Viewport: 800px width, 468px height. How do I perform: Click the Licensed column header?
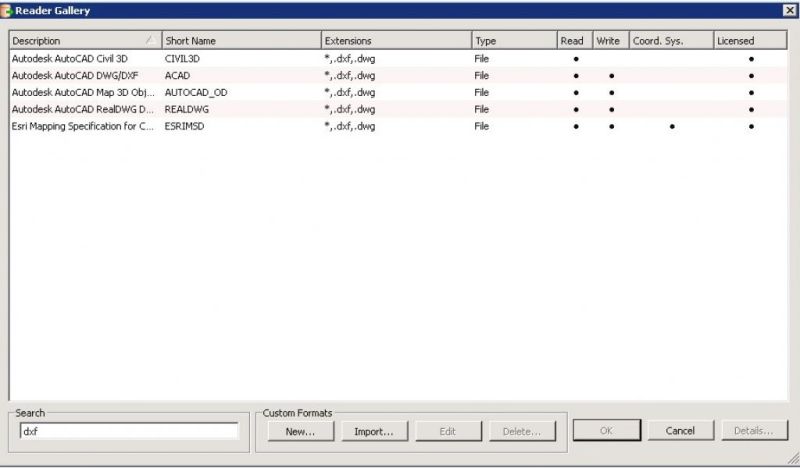(x=750, y=40)
